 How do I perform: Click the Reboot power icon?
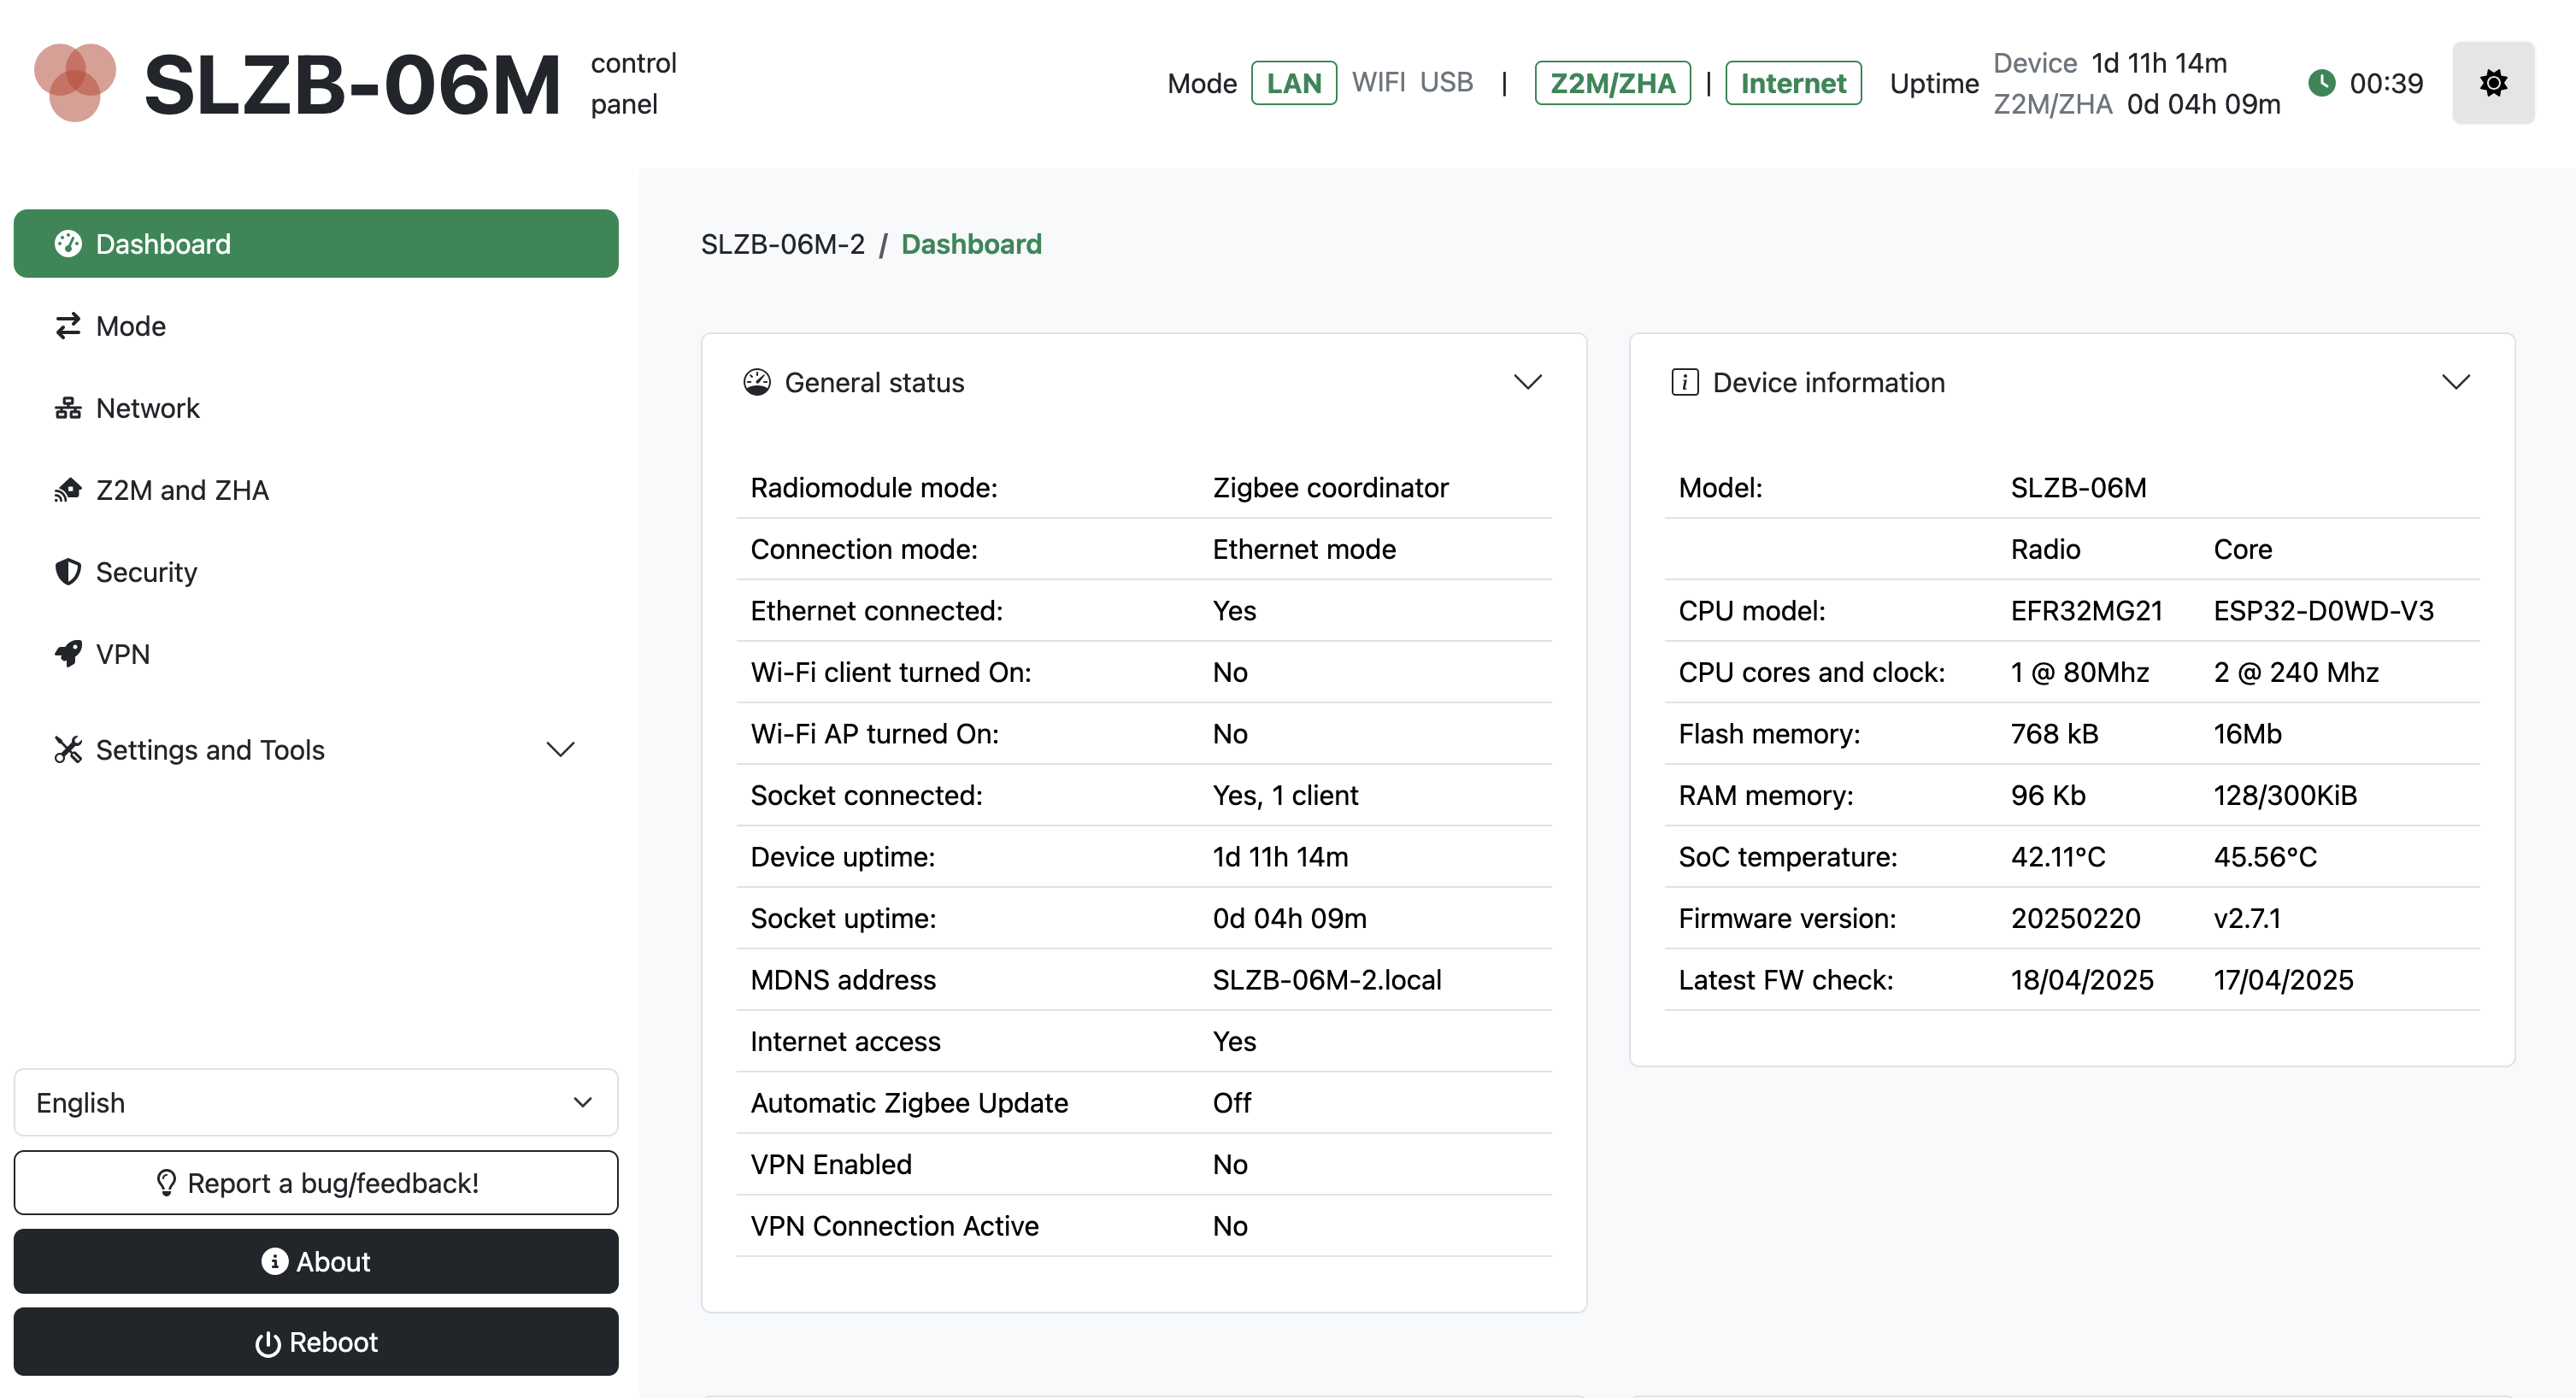click(x=267, y=1343)
